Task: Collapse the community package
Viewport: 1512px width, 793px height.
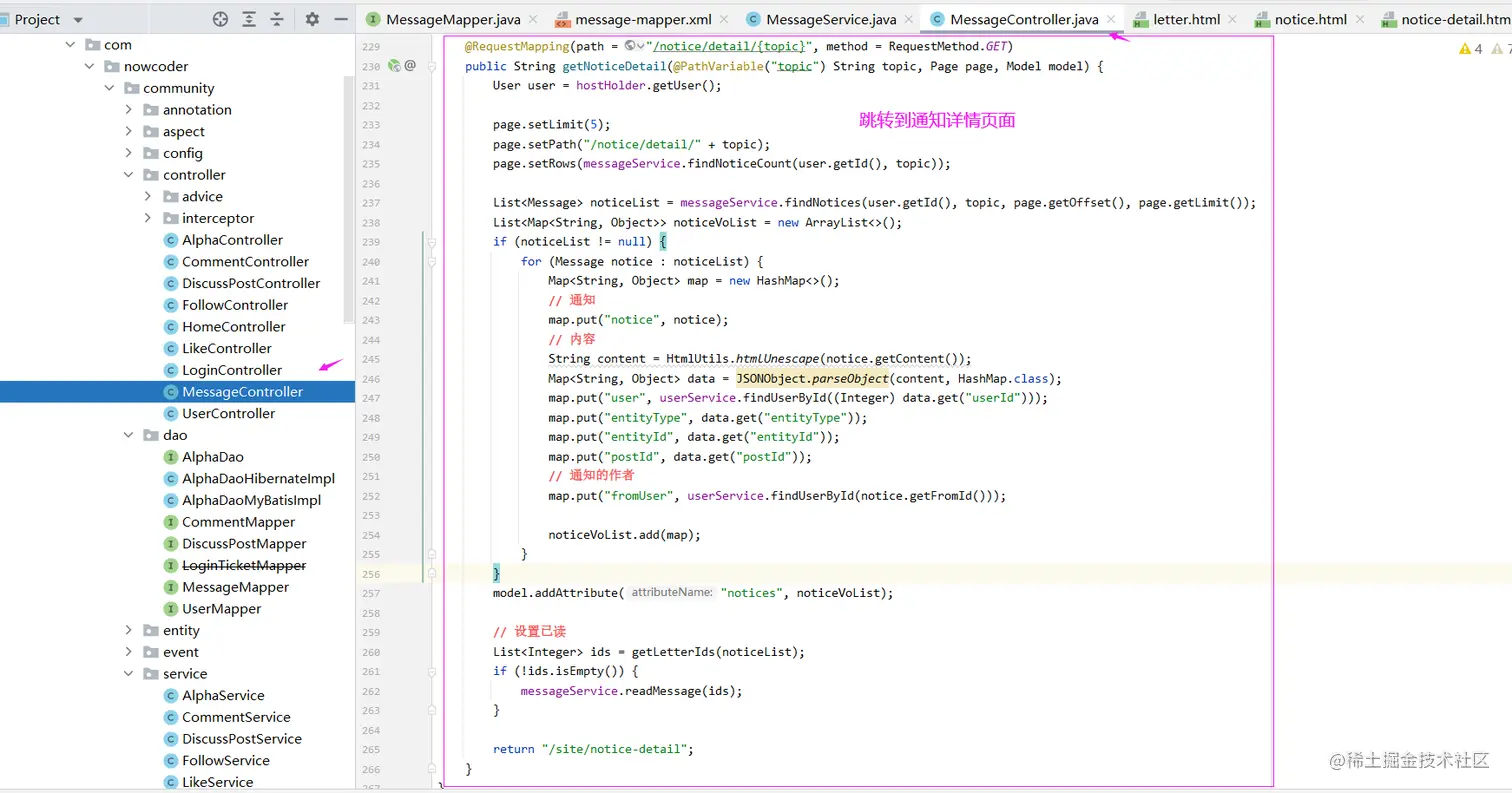Action: tap(109, 88)
